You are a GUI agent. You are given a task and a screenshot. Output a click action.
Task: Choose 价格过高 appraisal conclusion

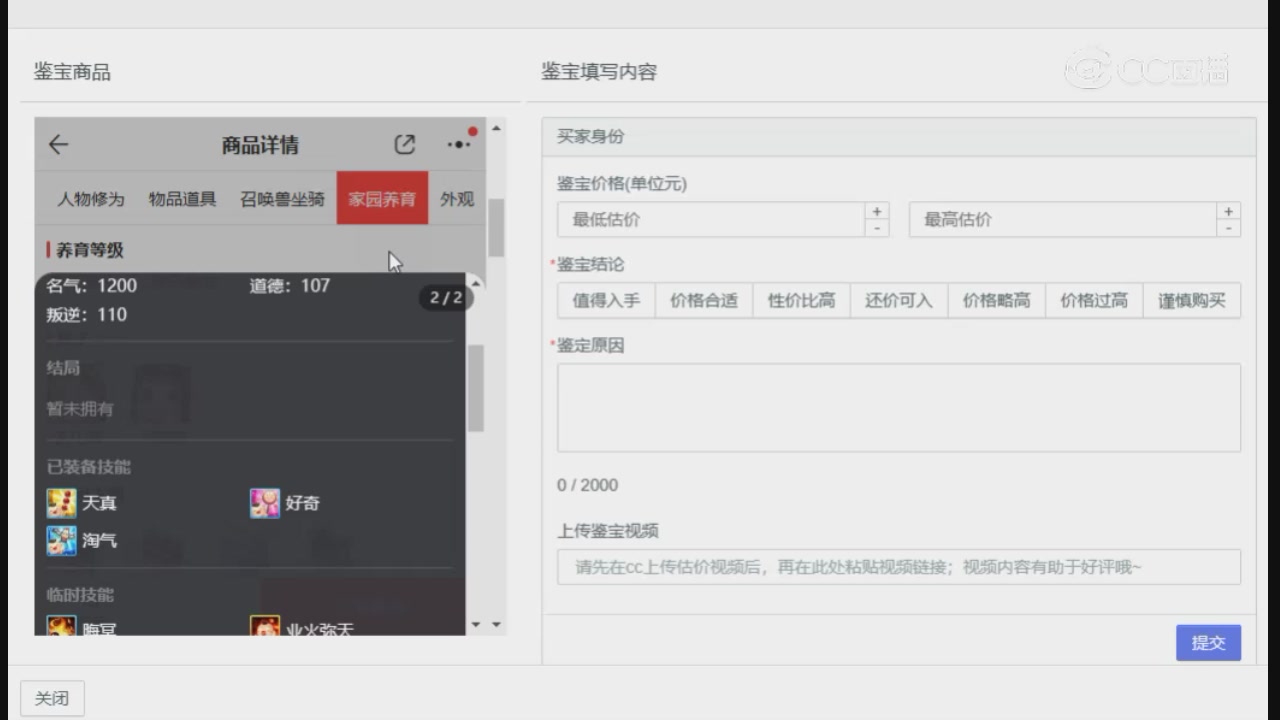[1094, 300]
